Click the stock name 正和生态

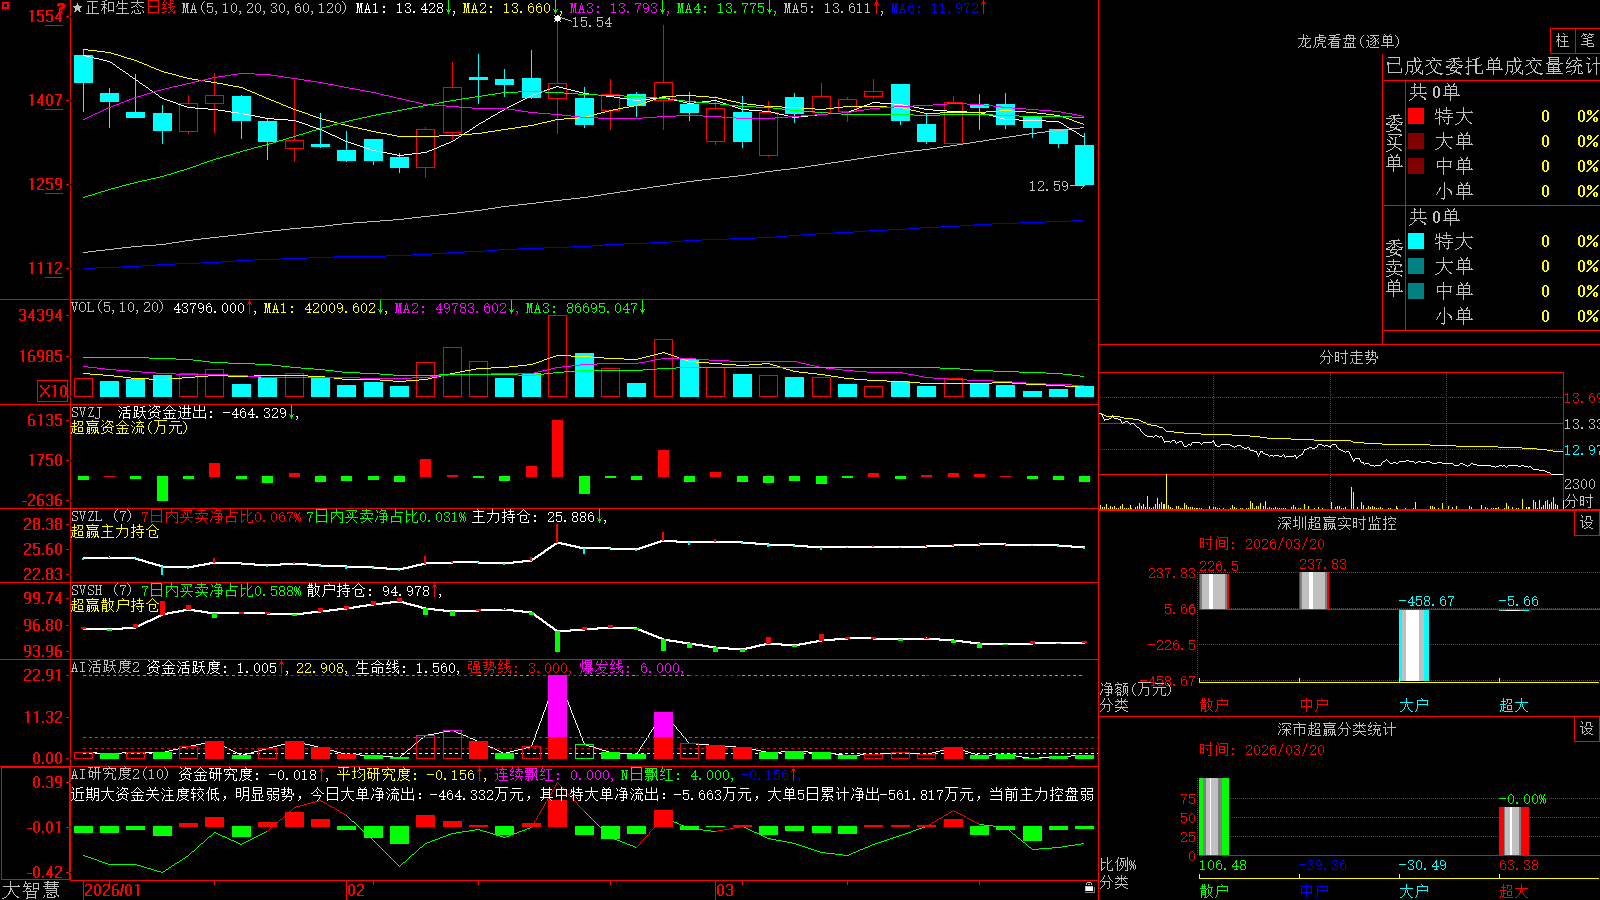115,8
